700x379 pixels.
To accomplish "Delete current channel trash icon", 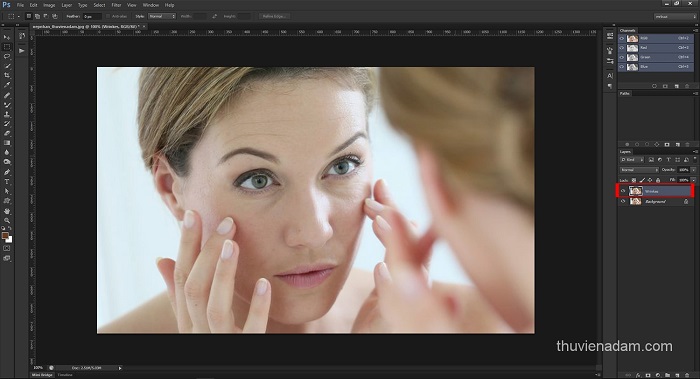I will pos(687,86).
